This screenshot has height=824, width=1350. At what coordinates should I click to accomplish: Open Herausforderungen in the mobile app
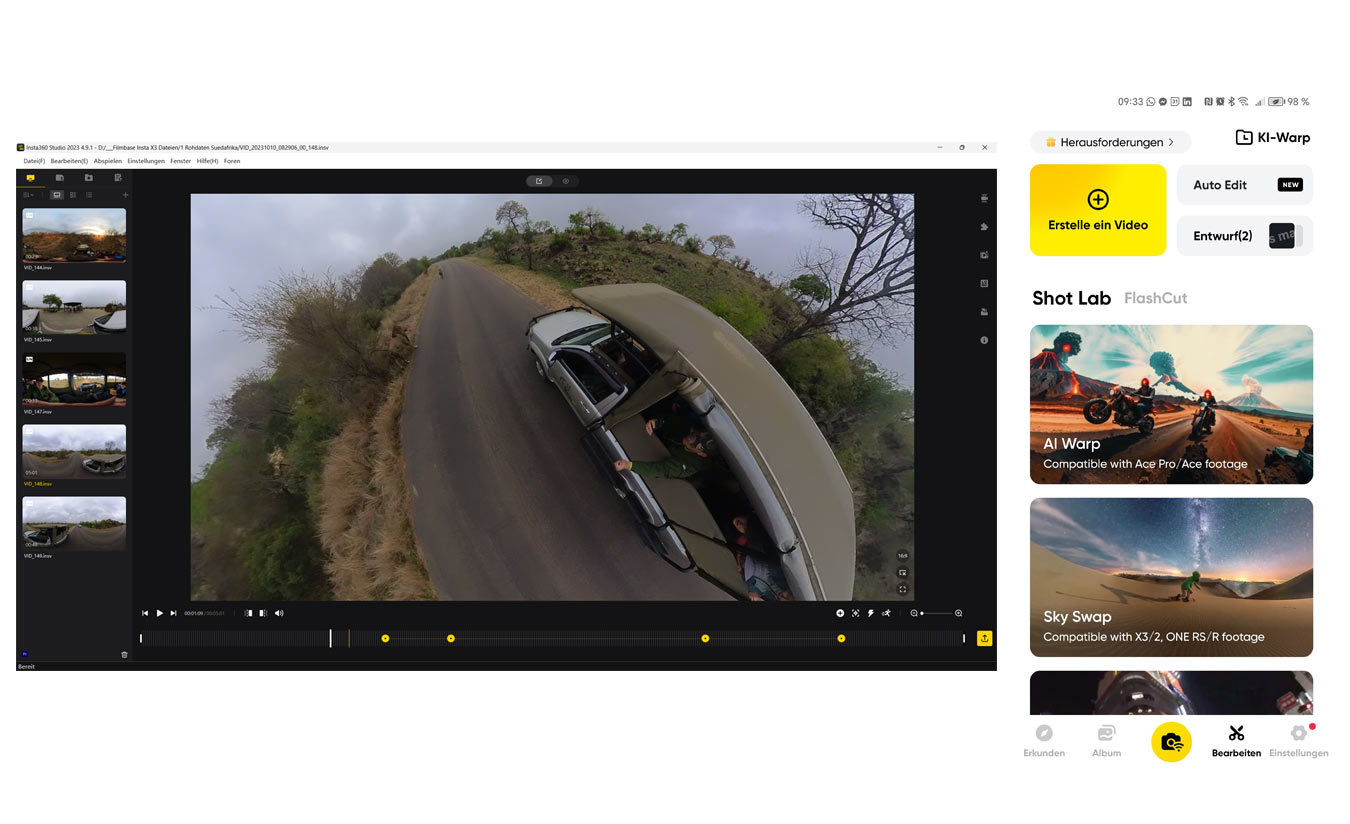click(1110, 142)
